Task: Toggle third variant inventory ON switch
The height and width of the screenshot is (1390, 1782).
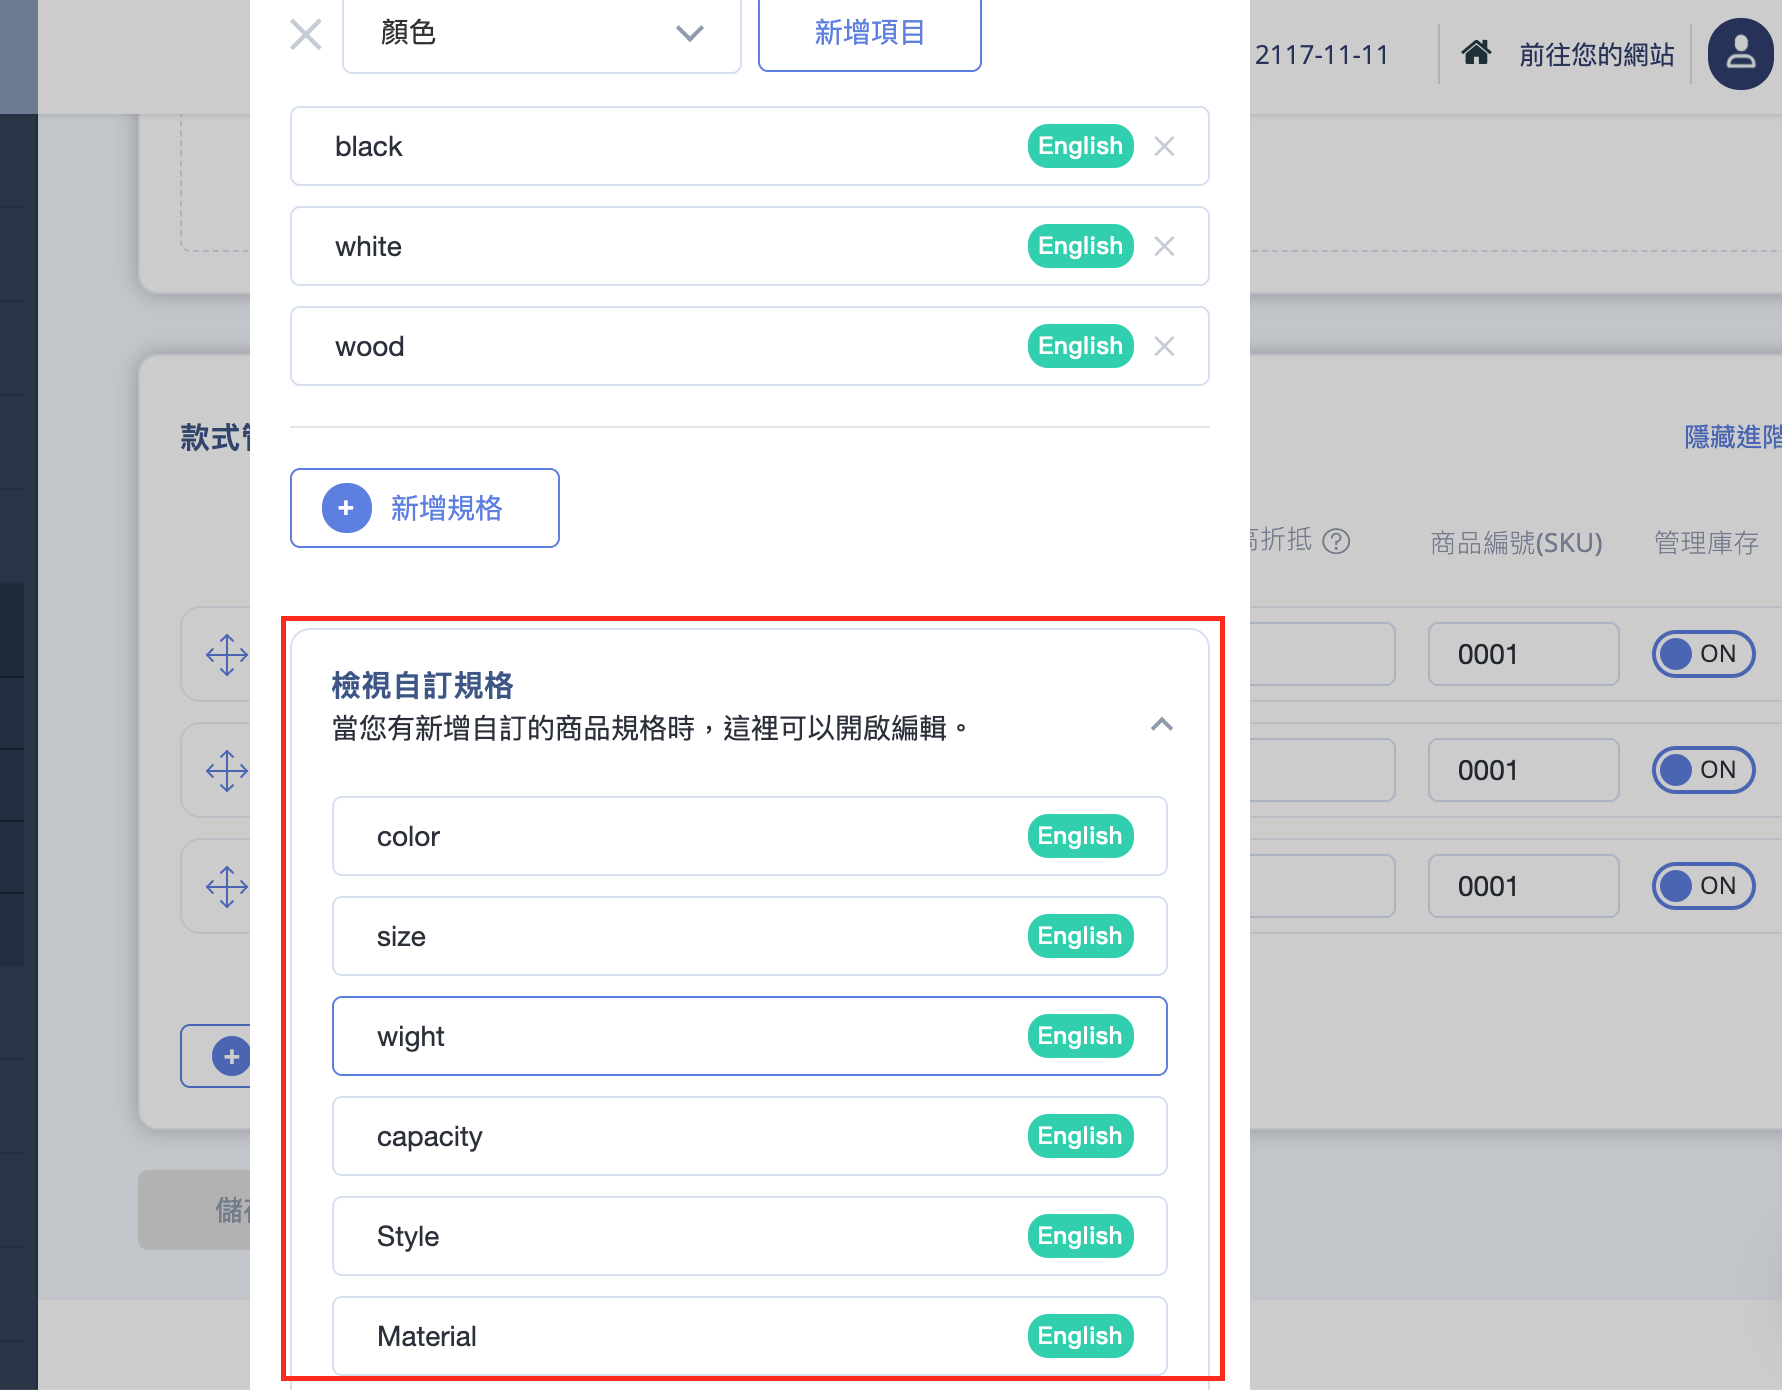Action: tap(1703, 886)
